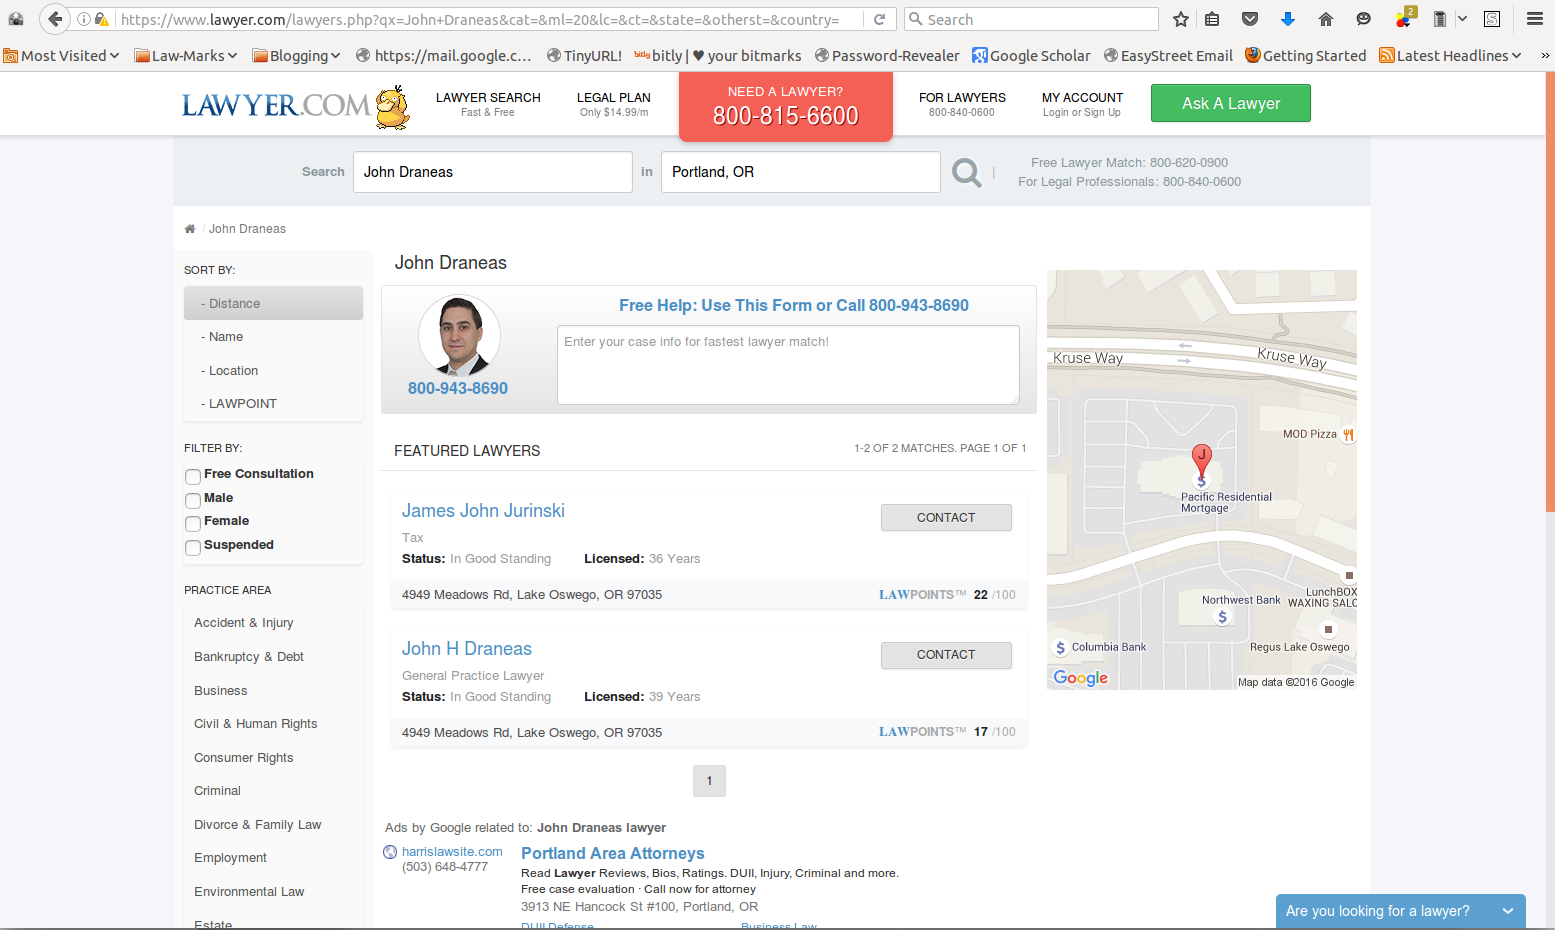Sort results by LAWPOINT
Screen dimensions: 1555x930
point(273,404)
